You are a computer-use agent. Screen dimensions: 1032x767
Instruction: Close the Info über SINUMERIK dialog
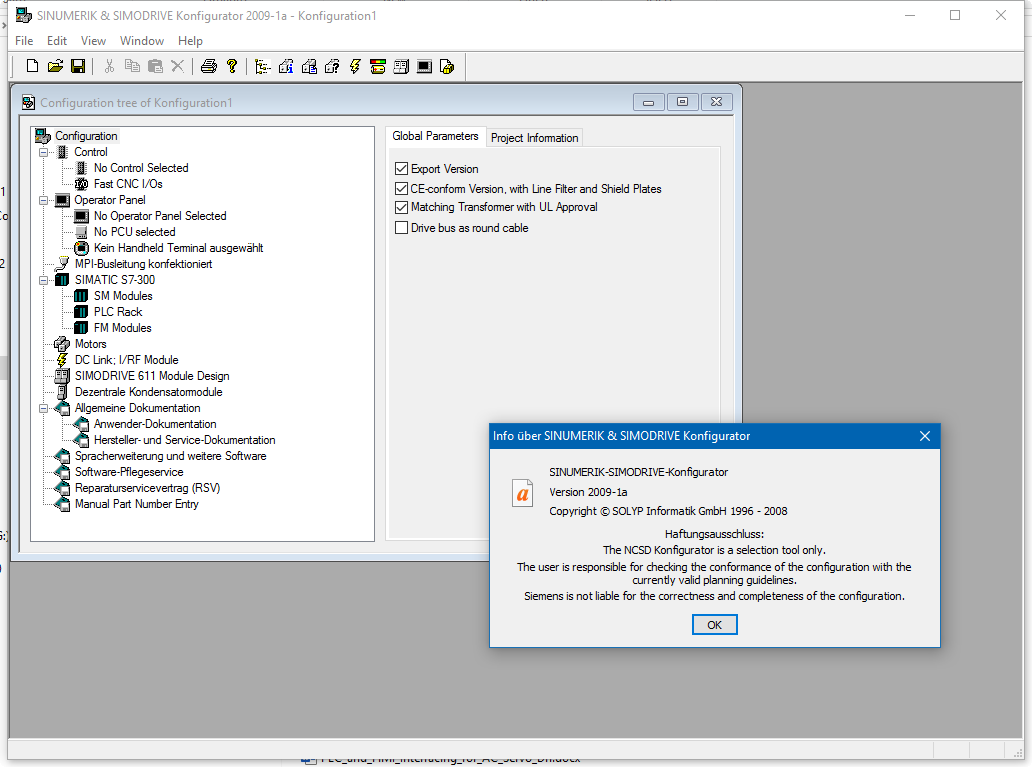pyautogui.click(x=925, y=436)
